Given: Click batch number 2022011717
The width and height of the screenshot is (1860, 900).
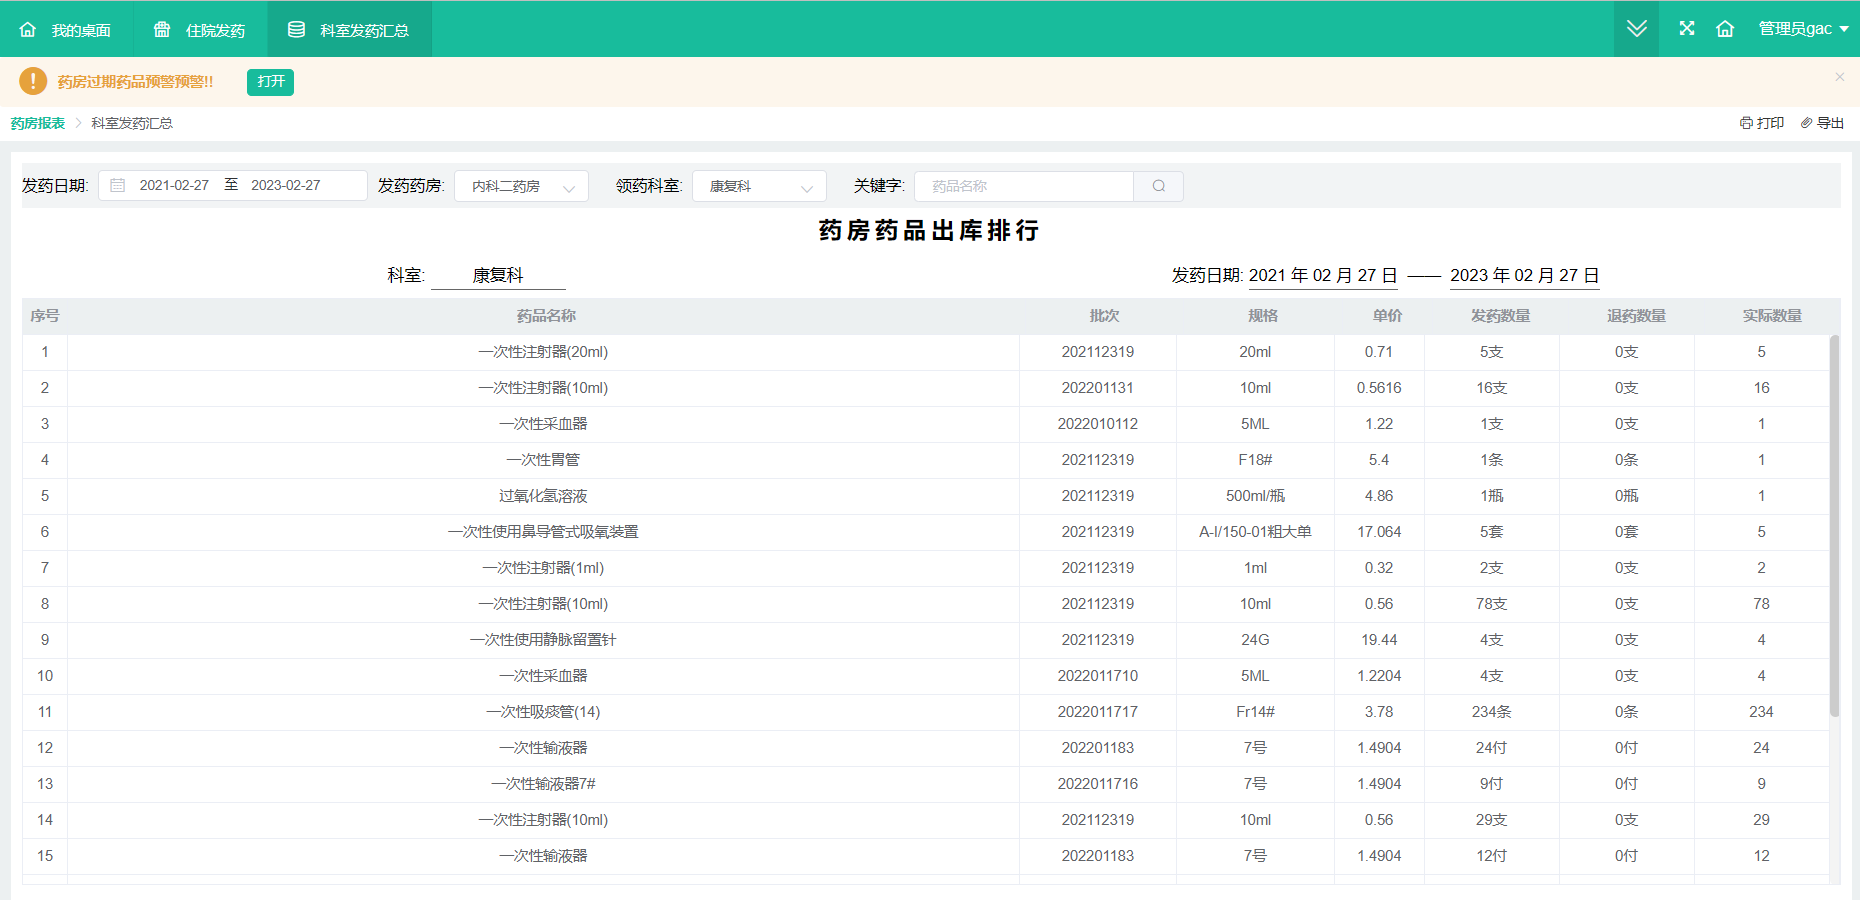Looking at the screenshot, I should (1098, 712).
